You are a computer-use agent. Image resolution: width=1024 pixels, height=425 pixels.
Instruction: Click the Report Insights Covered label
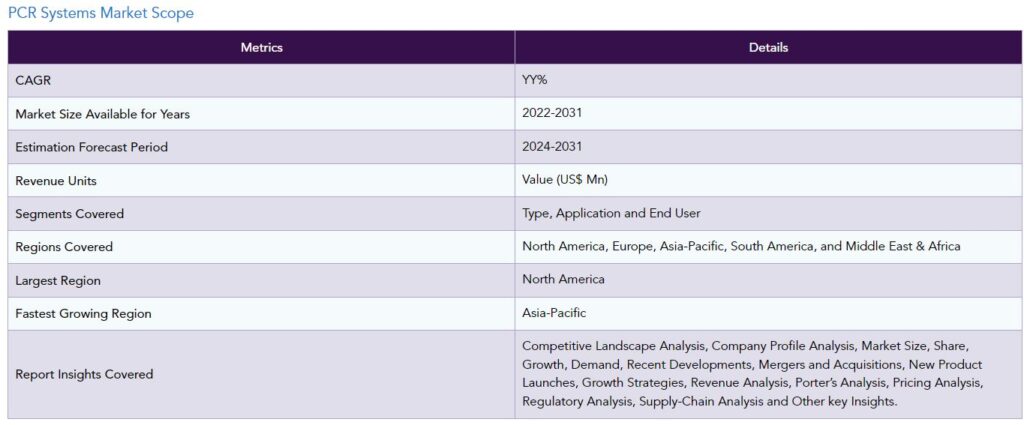coord(84,374)
